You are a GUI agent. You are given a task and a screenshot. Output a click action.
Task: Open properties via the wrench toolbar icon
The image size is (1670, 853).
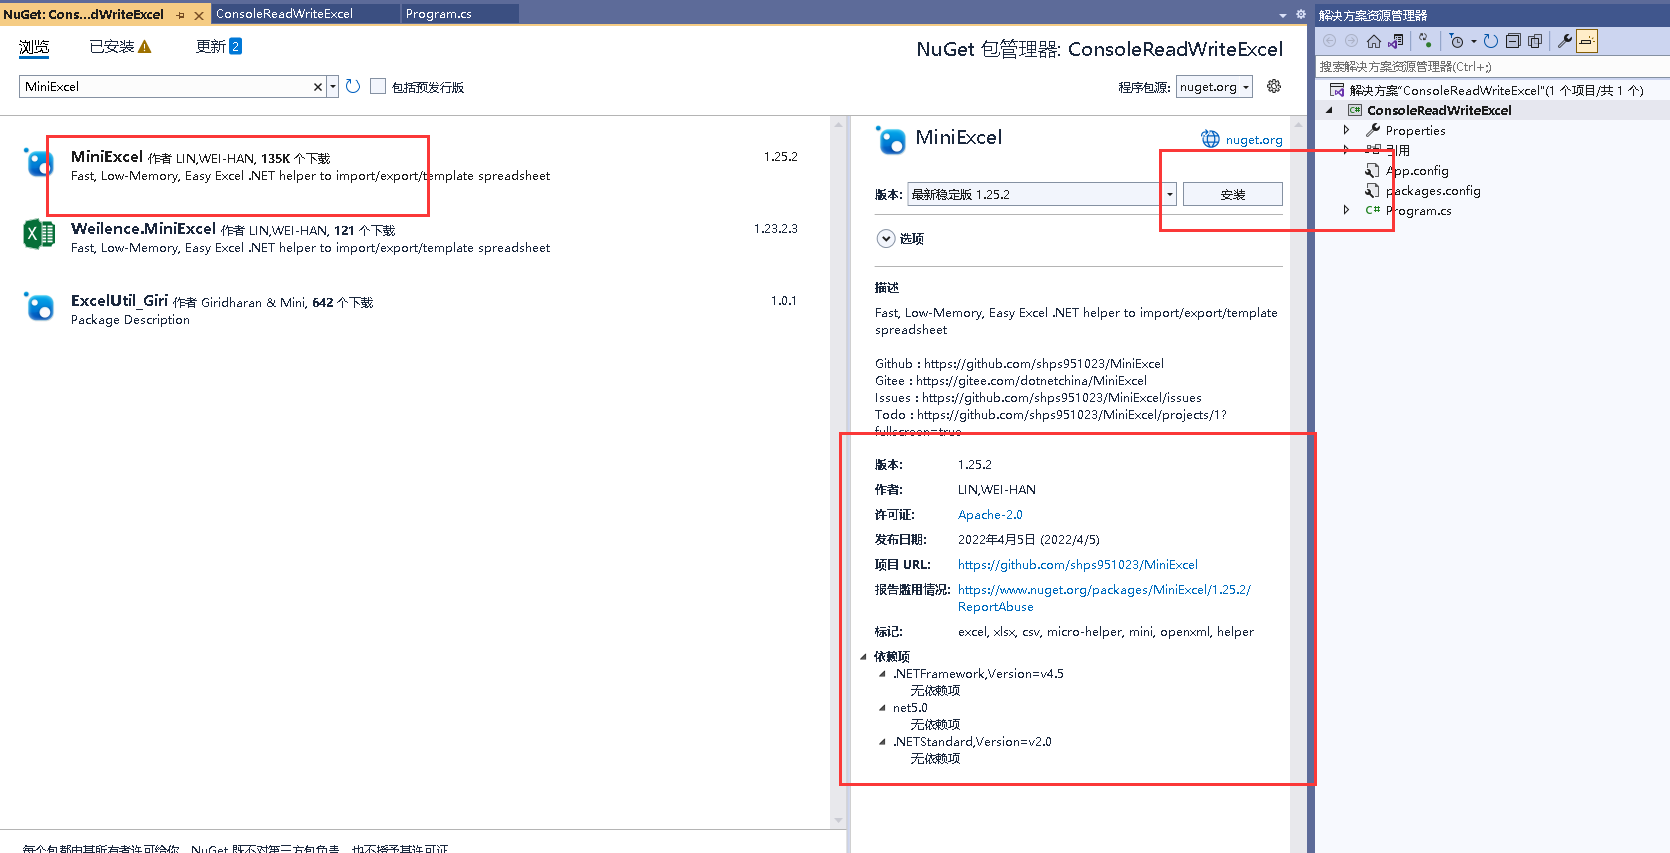[x=1565, y=41]
